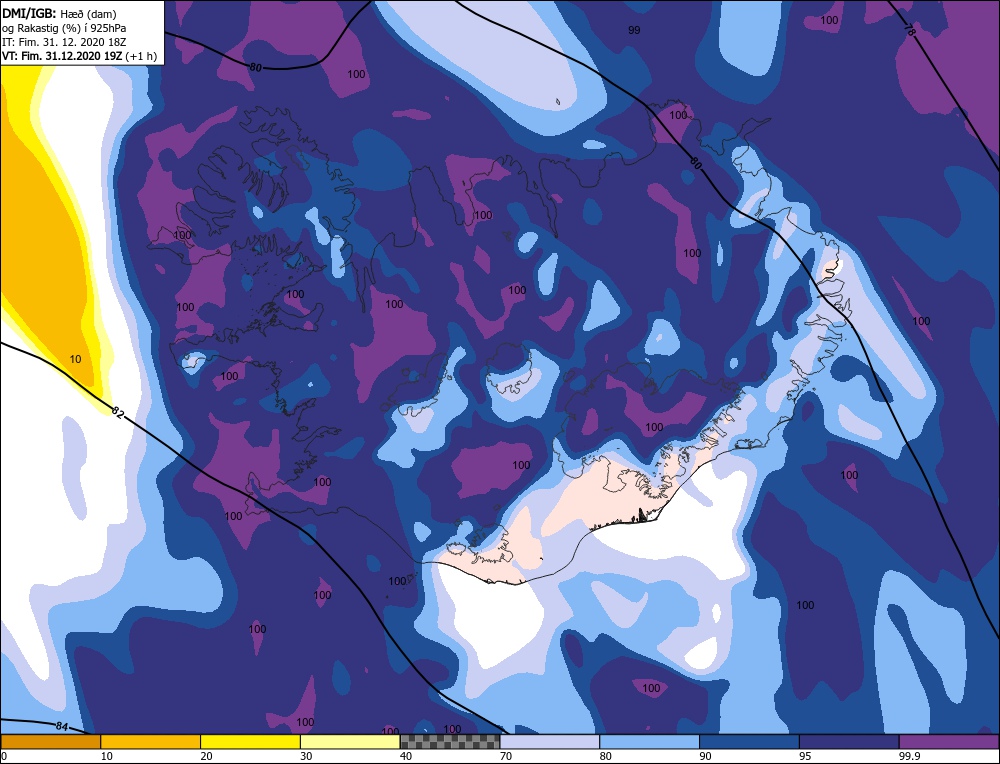The image size is (1000, 764).
Task: Pick the pale yellow 30–40 legend swatch
Action: 350,741
